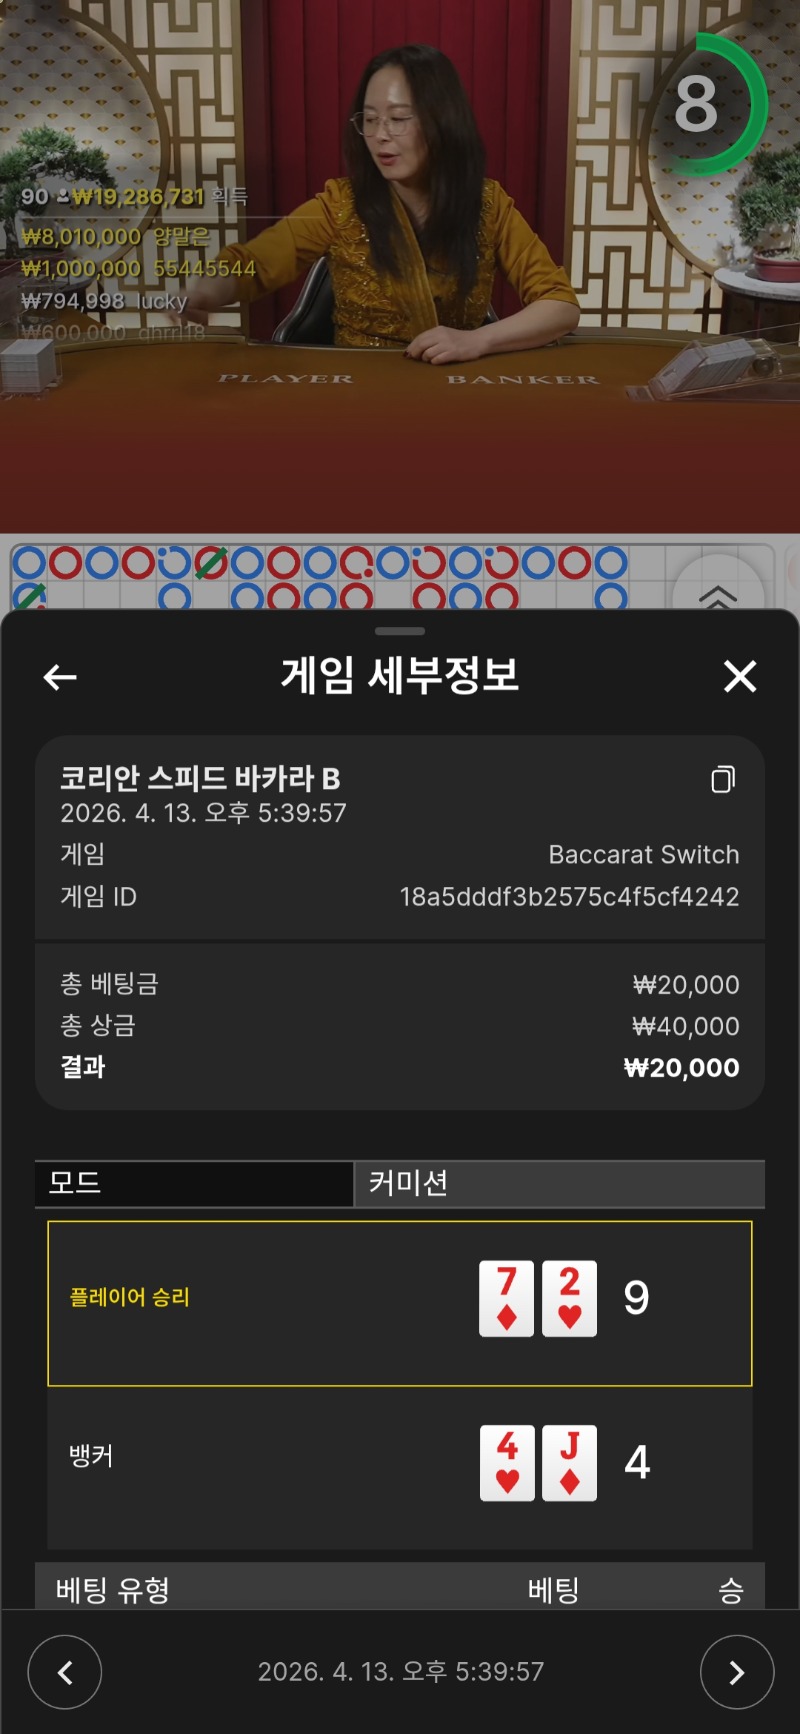Tap the bead road scoreboard strip
The image size is (800, 1734).
pos(340,577)
